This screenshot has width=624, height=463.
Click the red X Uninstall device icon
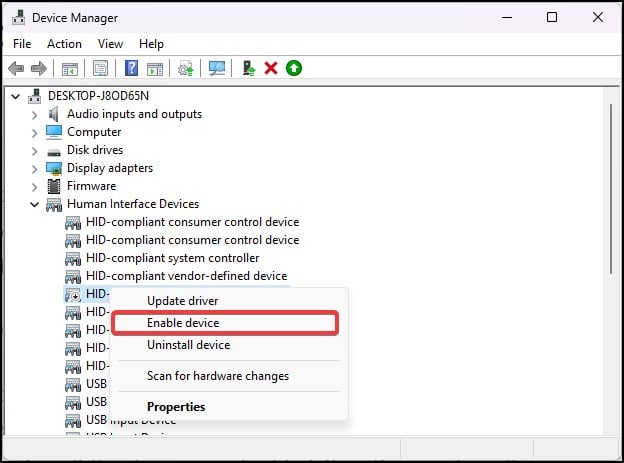coord(271,68)
